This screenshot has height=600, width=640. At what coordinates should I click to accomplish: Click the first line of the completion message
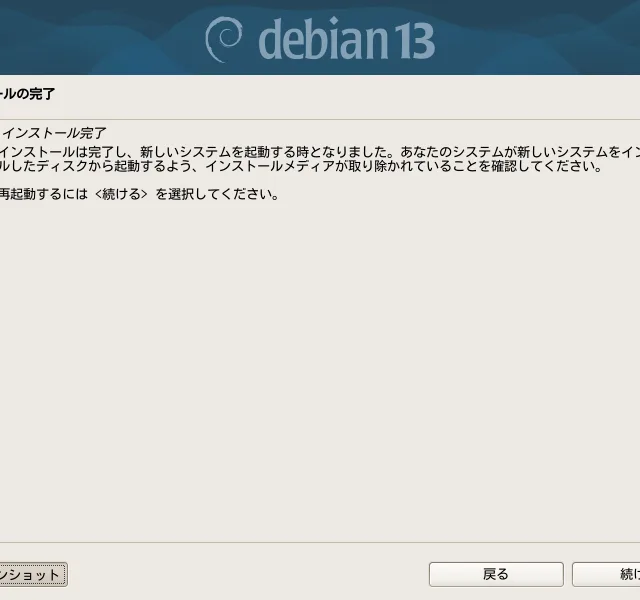pos(320,152)
